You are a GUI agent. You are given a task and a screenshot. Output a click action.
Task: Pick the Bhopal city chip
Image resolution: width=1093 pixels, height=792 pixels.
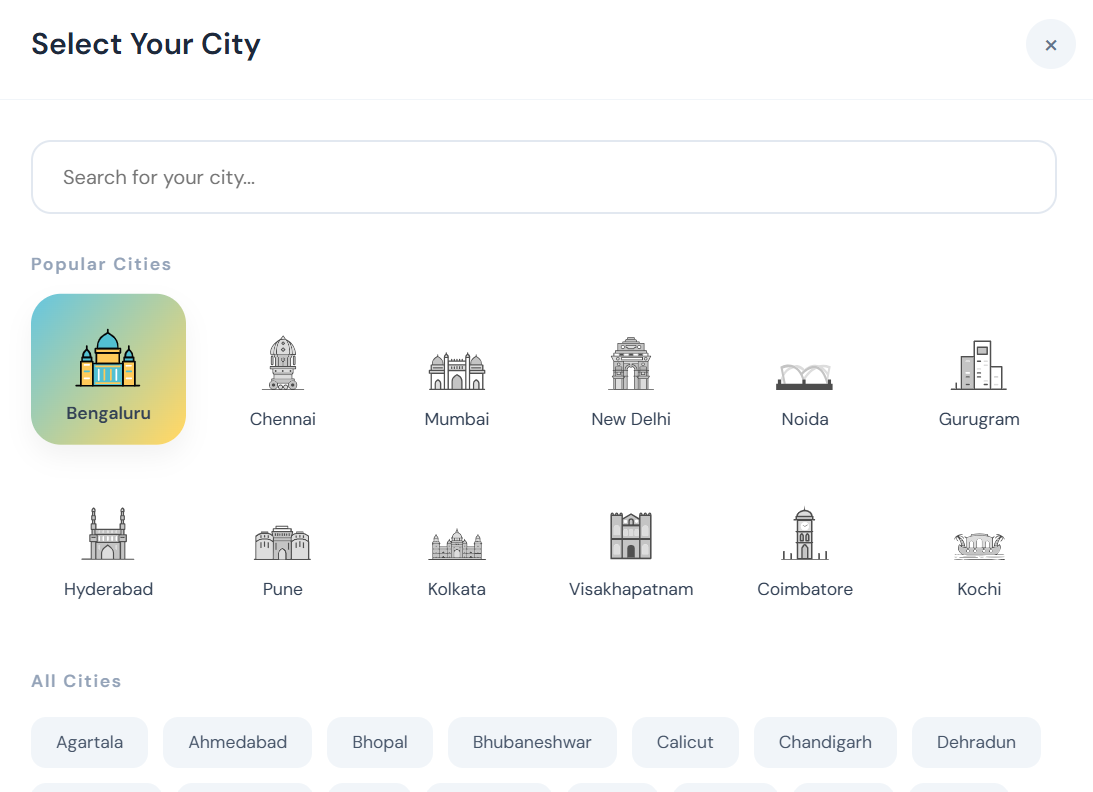tap(380, 742)
